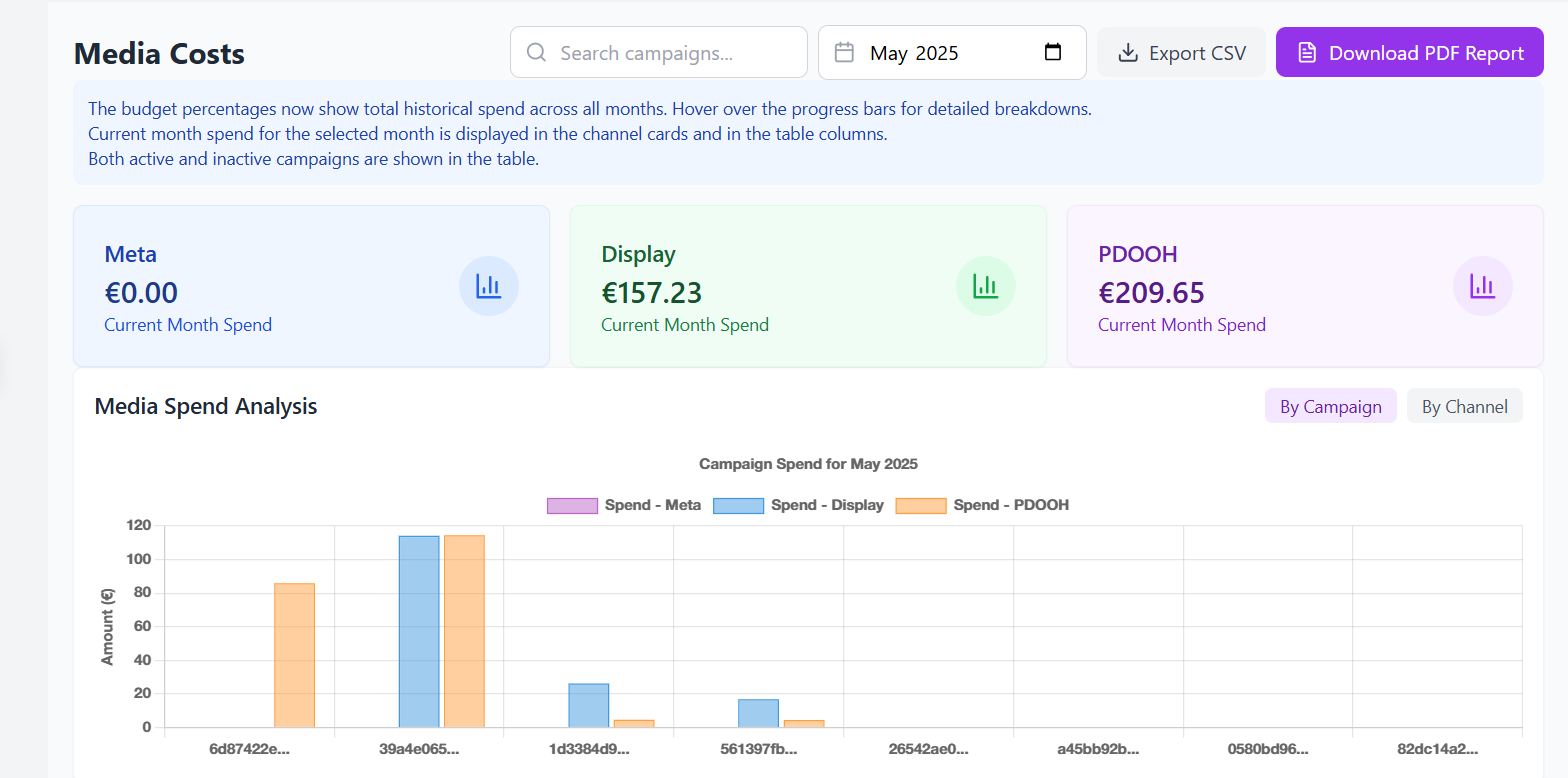Screen dimensions: 1568x778
Task: Click the magnifier icon in the search box
Action: 536,52
